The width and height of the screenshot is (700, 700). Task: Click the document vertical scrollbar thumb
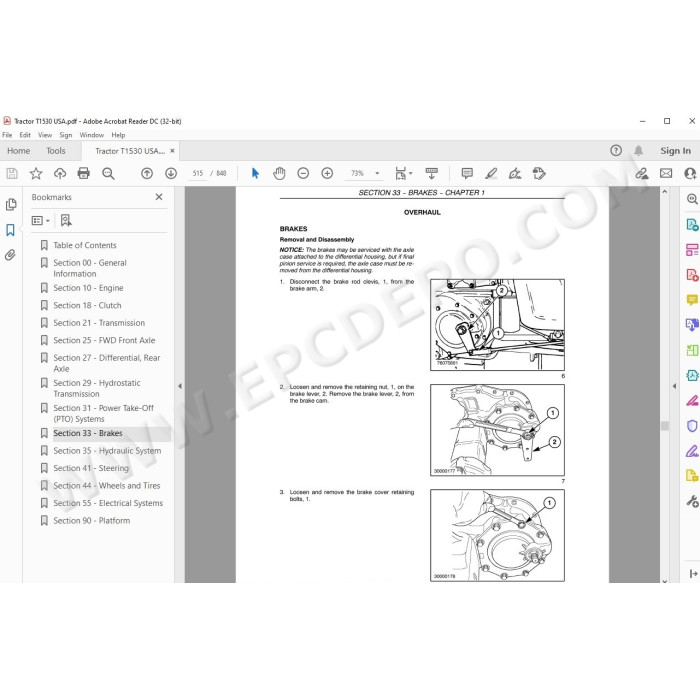(x=665, y=425)
